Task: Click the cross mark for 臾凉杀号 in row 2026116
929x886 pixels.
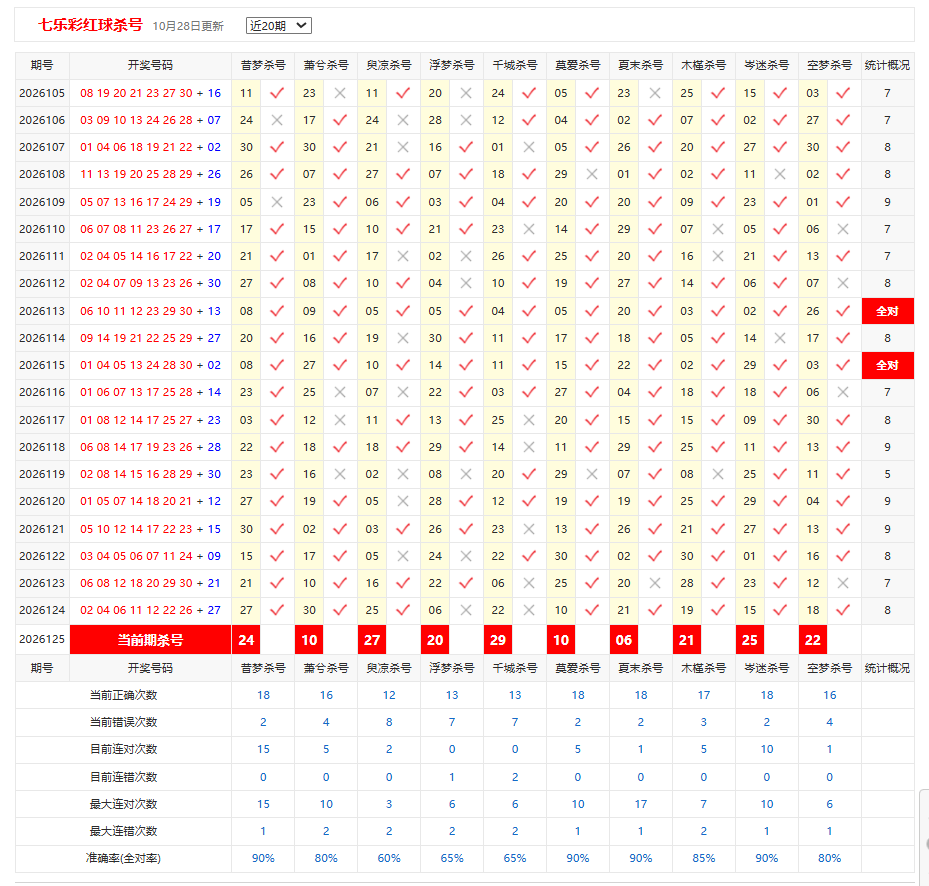Action: [403, 392]
